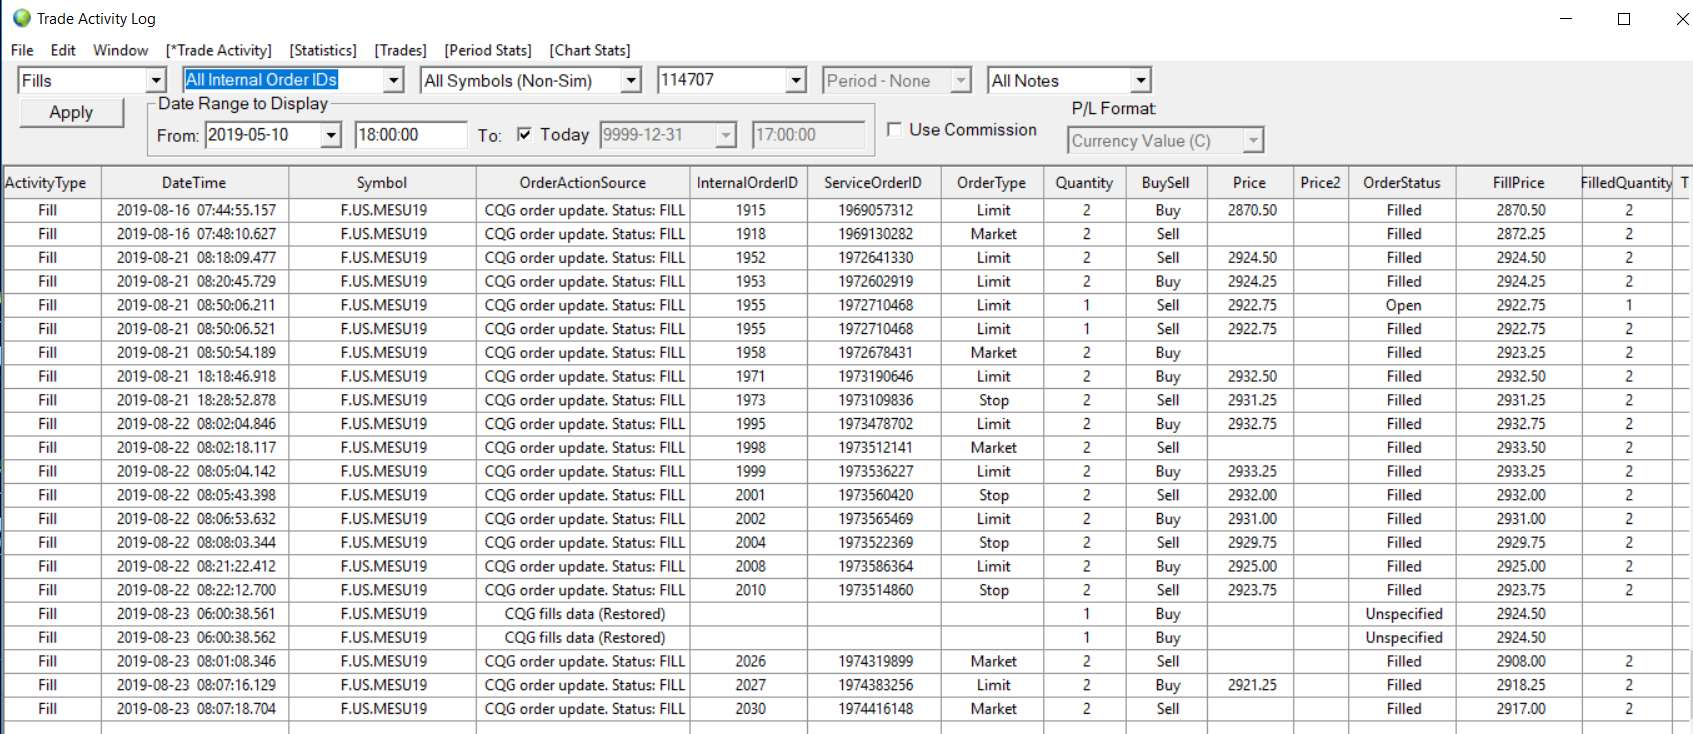Open the To date picker showing 9999-12-31
Image resolution: width=1693 pixels, height=734 pixels.
tap(726, 135)
